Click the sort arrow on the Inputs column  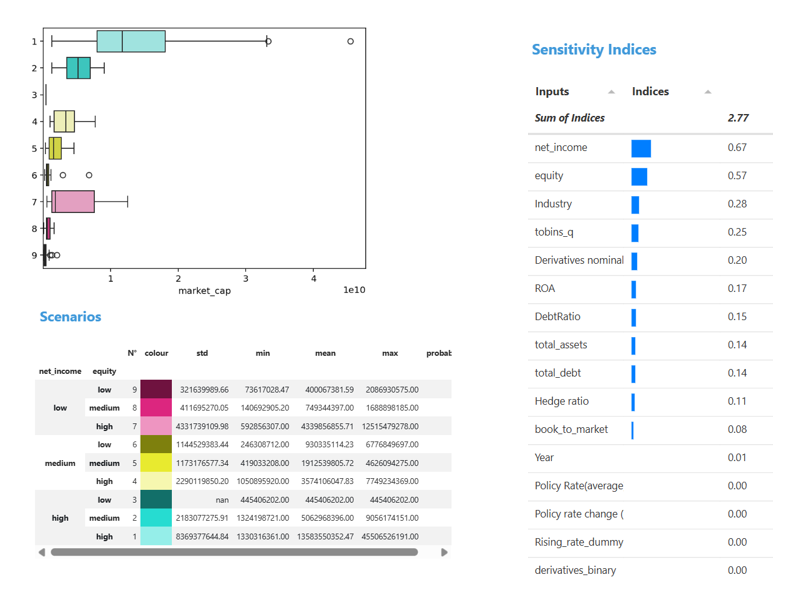pos(611,92)
